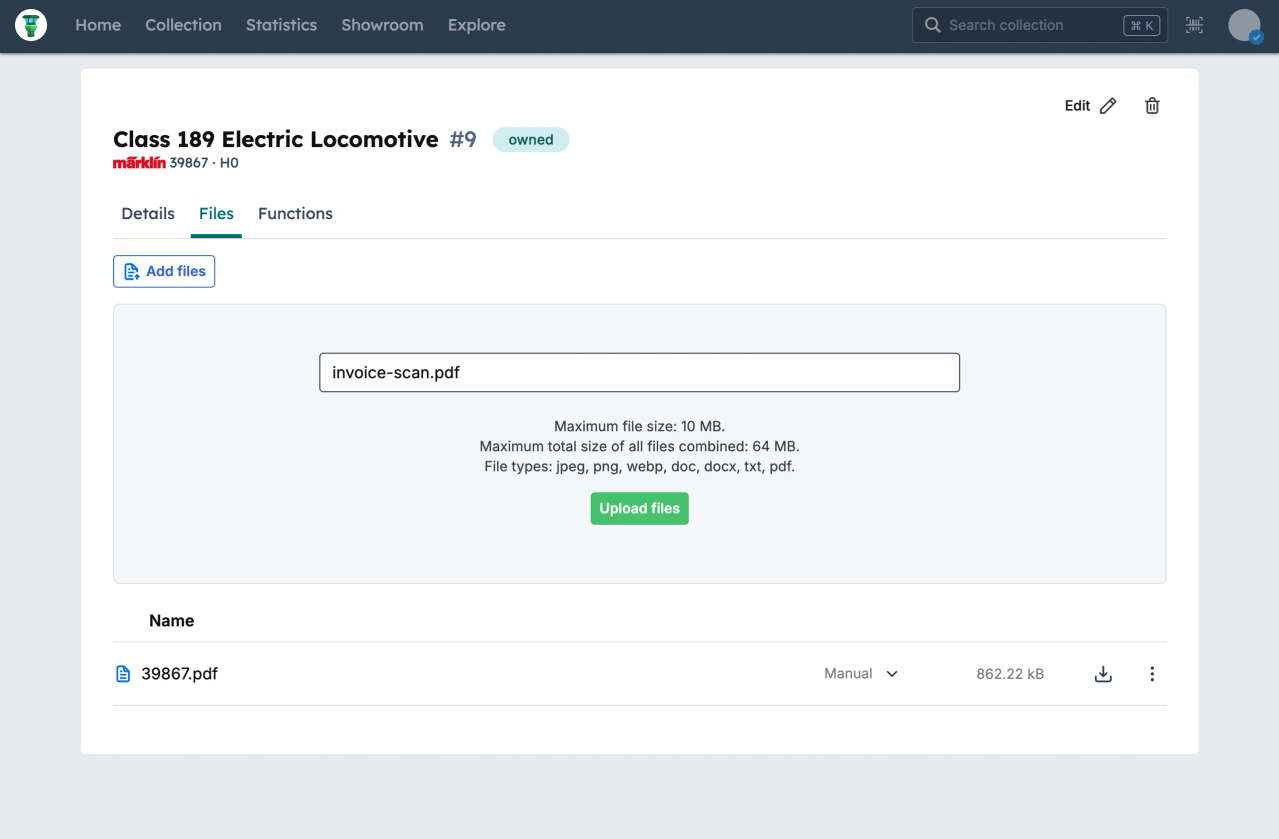Click the Add files button
The image size is (1279, 839).
coord(164,271)
